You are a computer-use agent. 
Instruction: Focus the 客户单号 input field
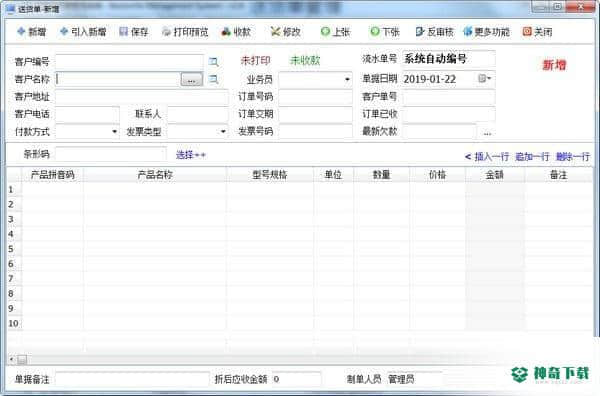coord(448,97)
